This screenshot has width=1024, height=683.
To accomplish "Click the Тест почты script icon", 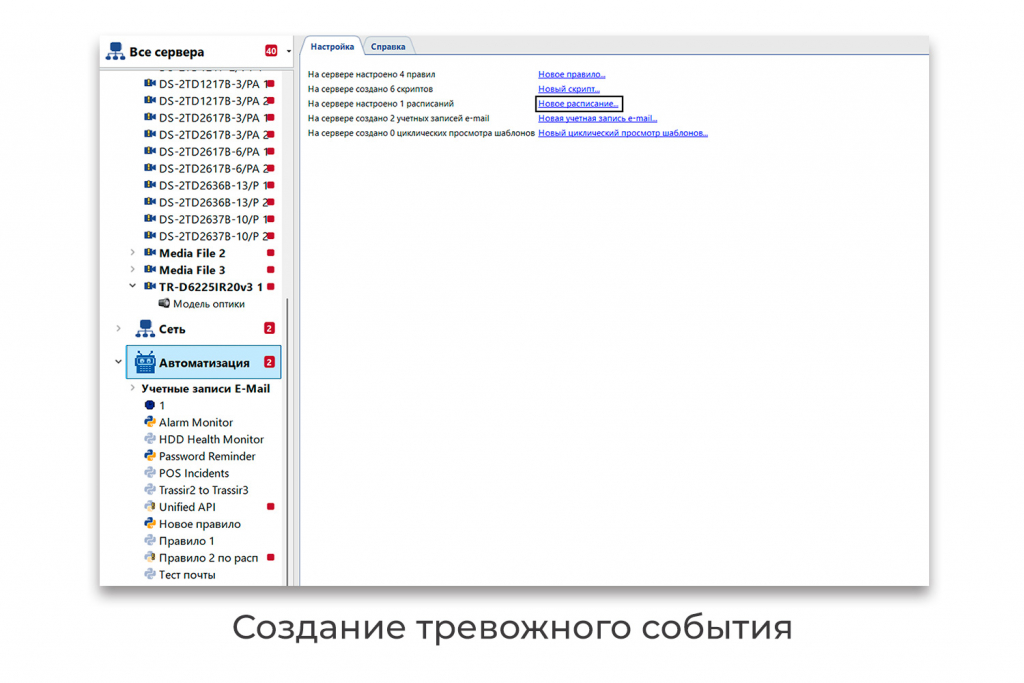I will click(x=150, y=575).
